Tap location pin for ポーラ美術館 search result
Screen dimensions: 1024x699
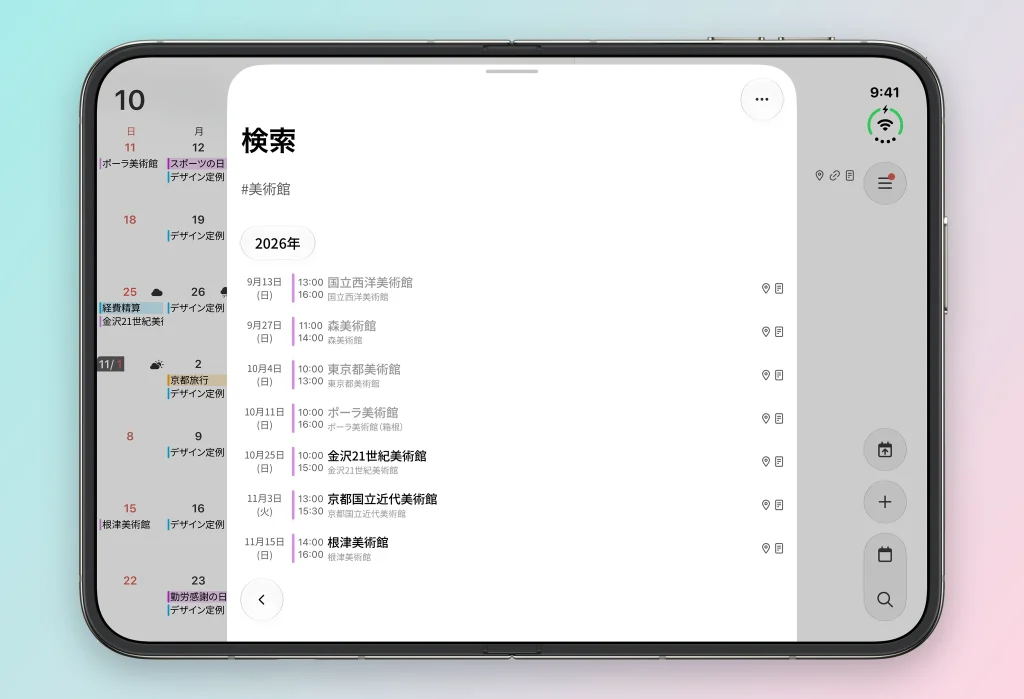(x=765, y=418)
